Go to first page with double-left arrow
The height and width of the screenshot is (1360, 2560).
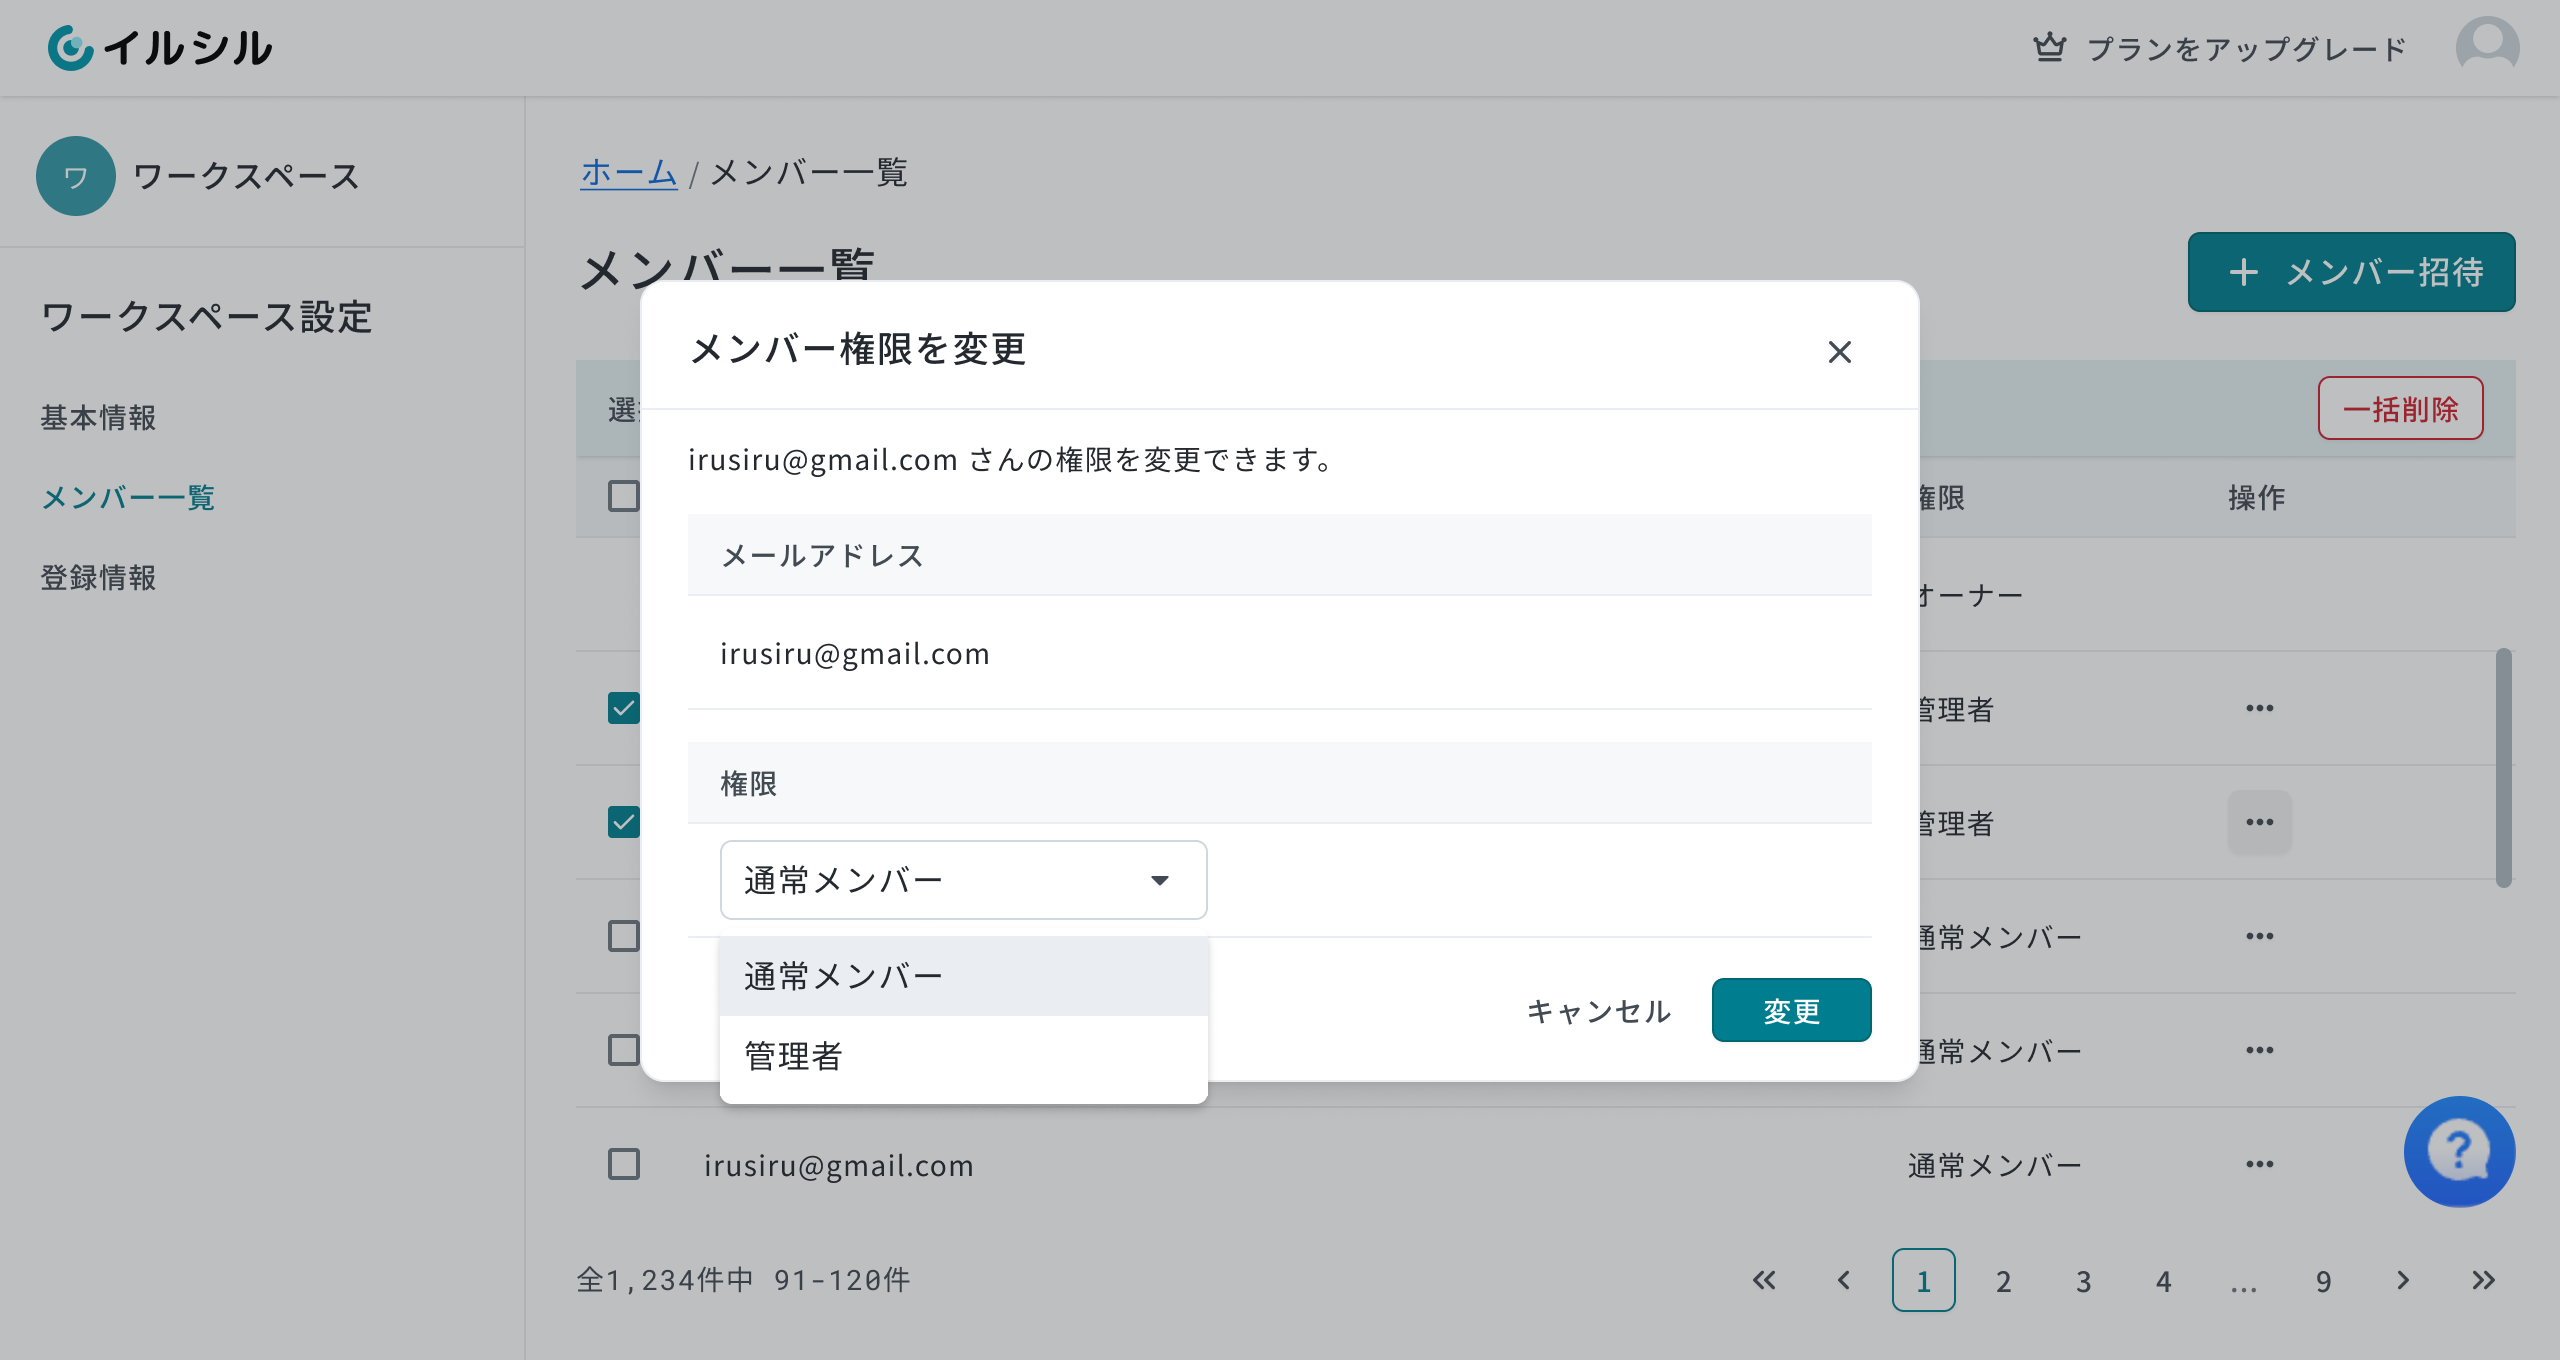coord(1764,1280)
